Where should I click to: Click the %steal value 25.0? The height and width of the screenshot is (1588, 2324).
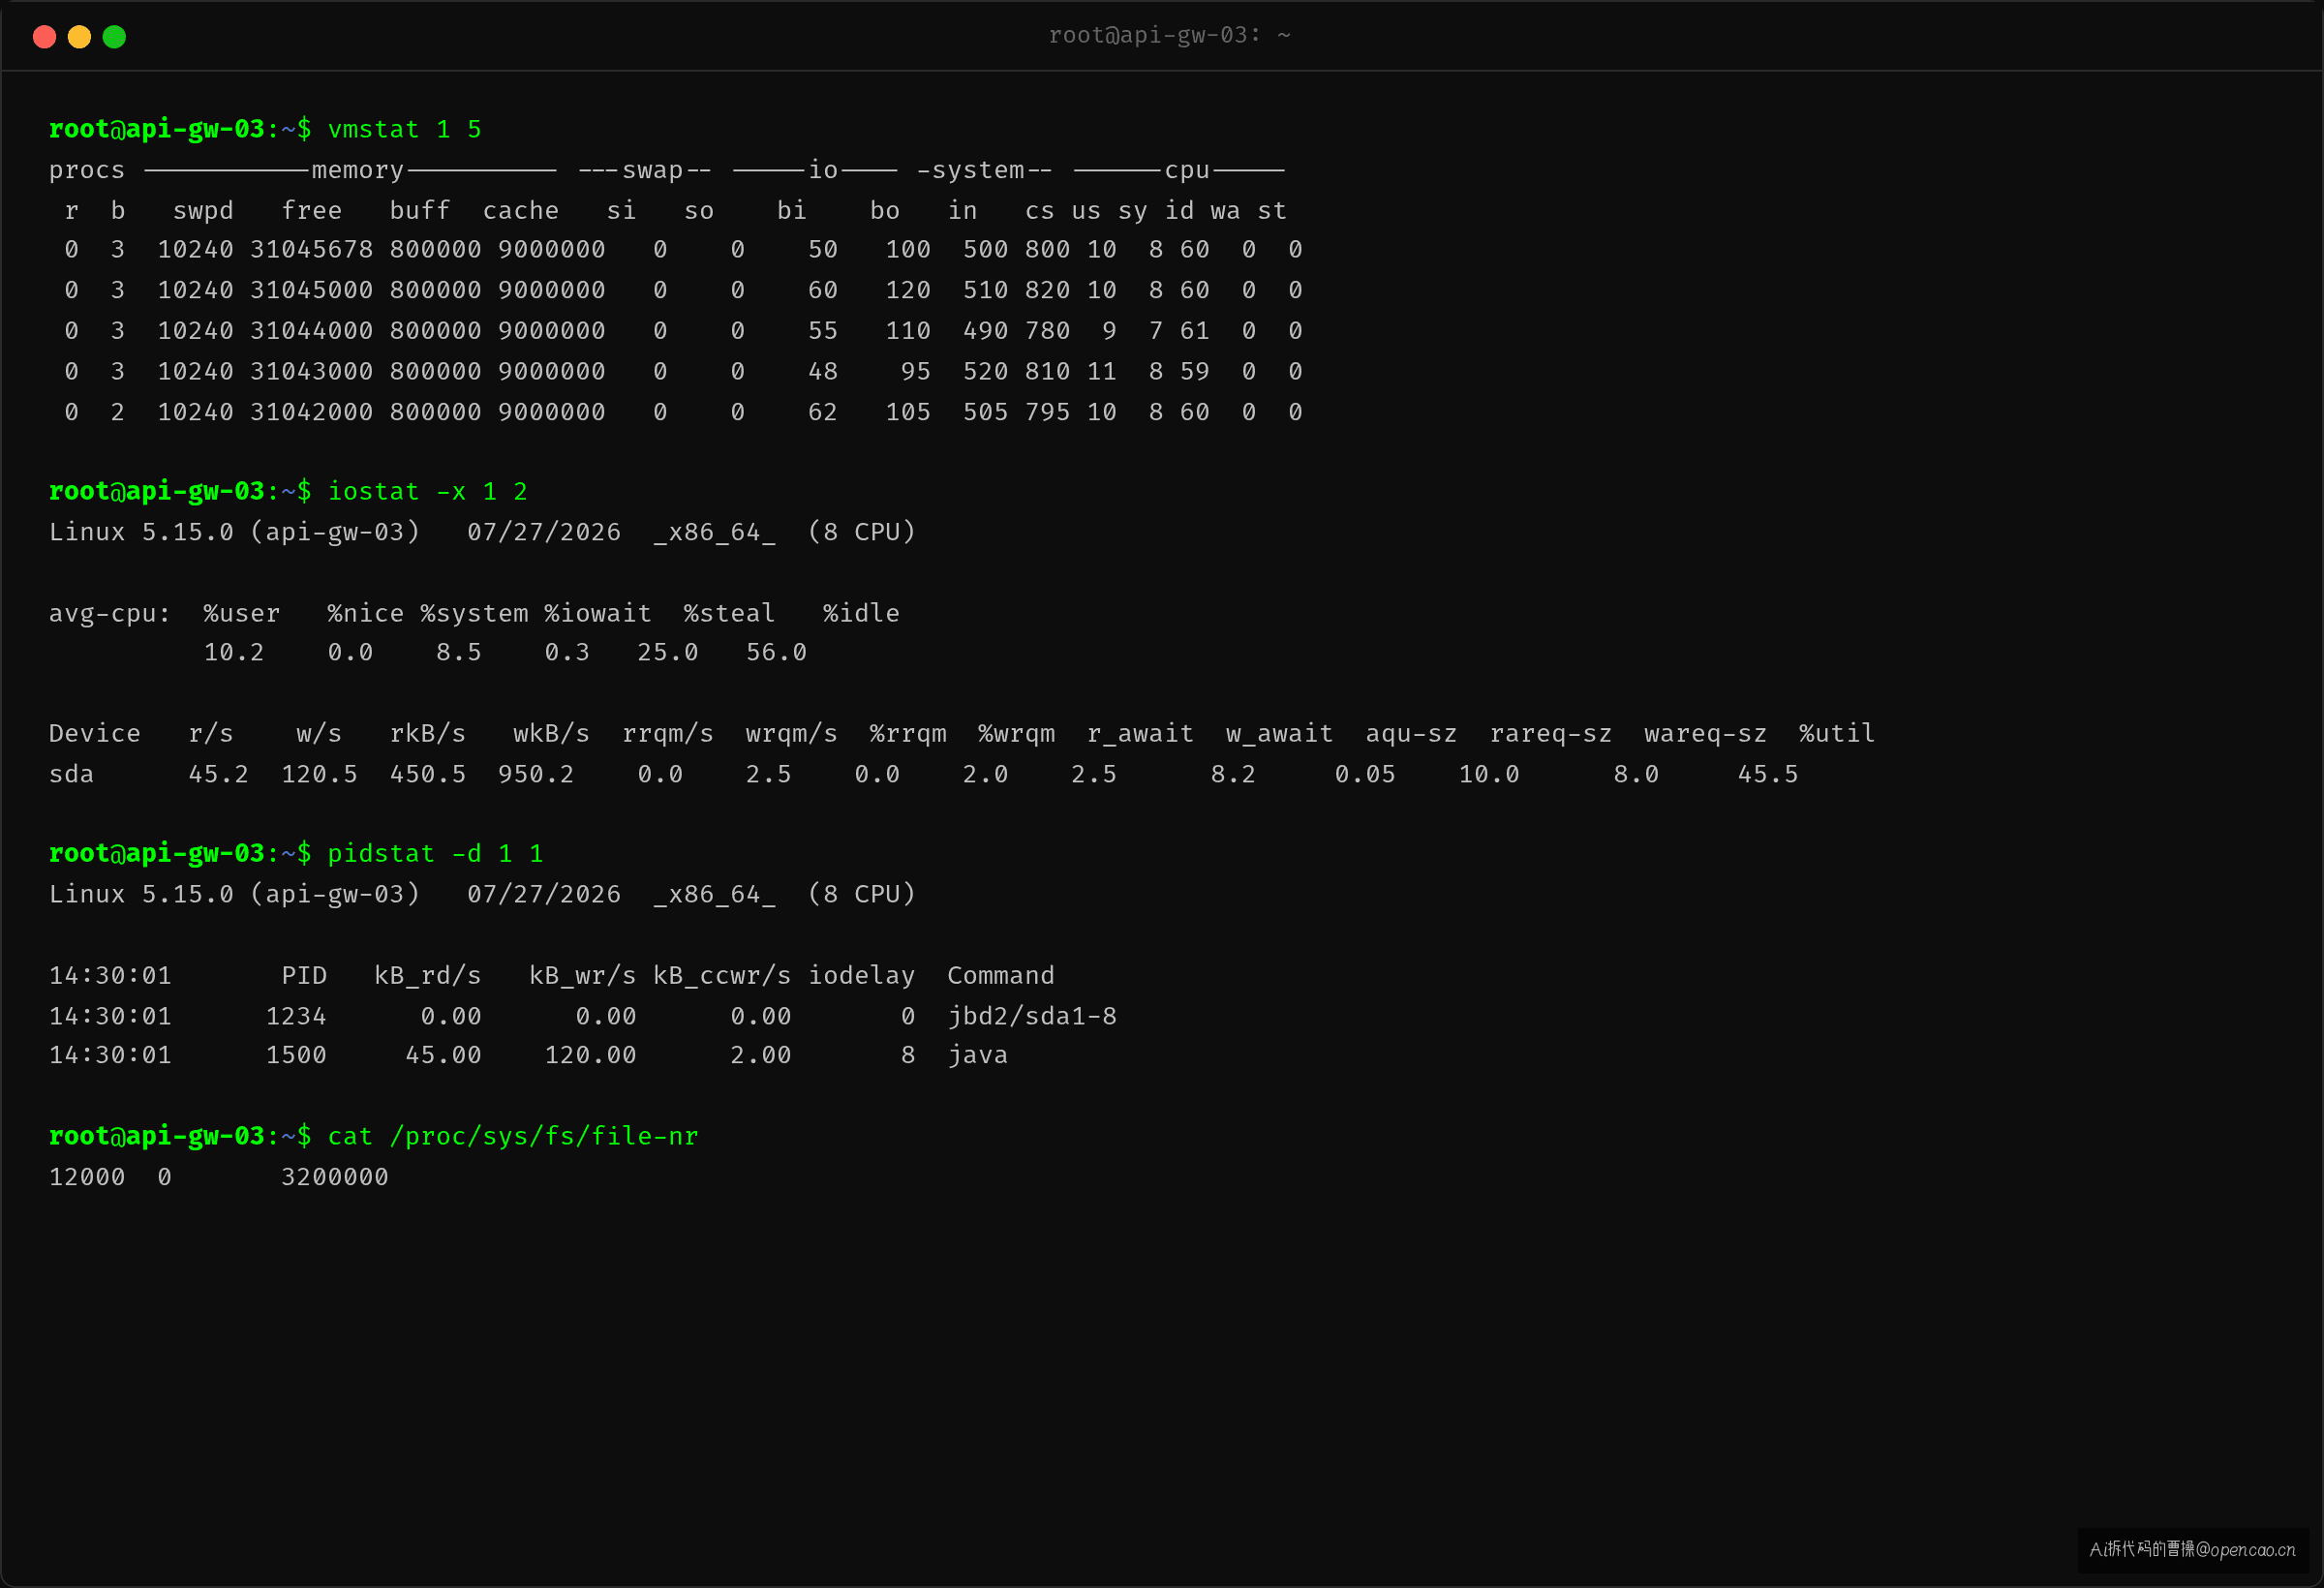click(667, 652)
